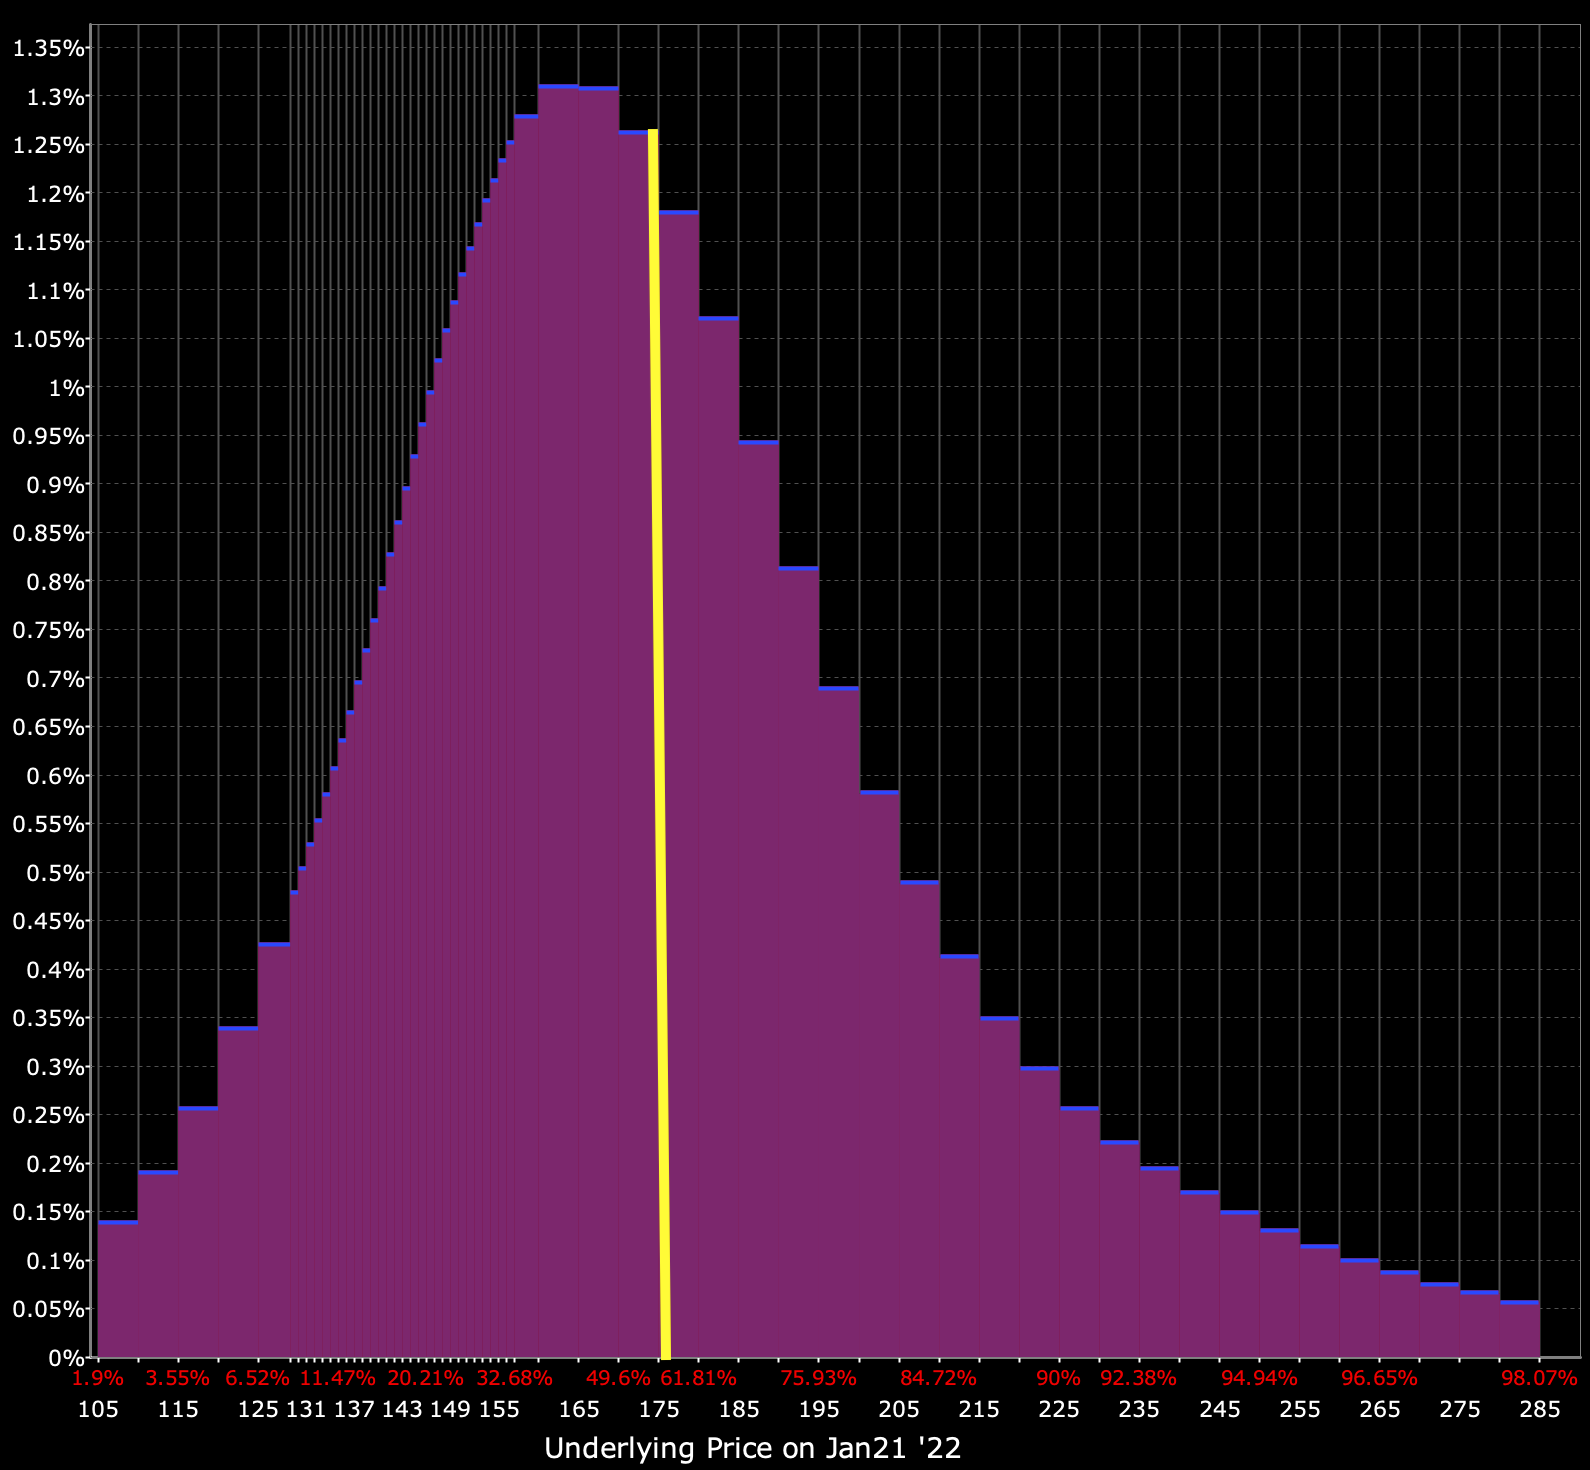Click the 0.9% y-axis label
The width and height of the screenshot is (1590, 1470).
tap(54, 484)
